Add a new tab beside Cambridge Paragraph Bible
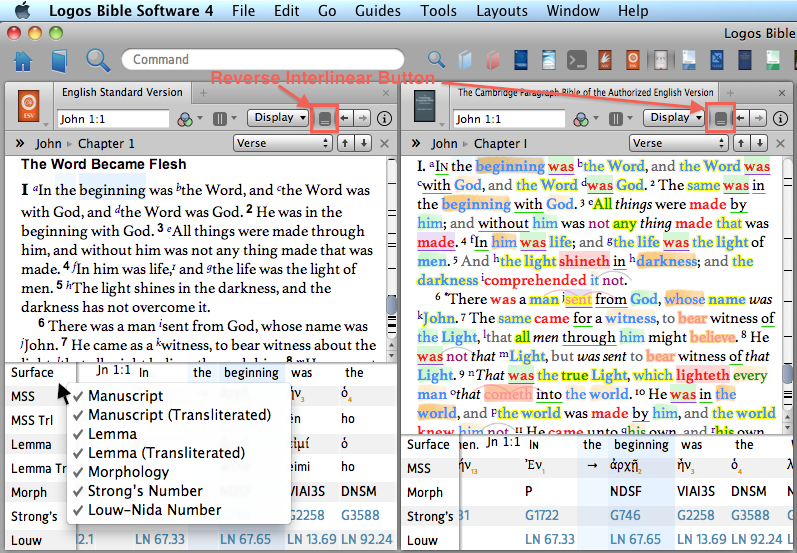The width and height of the screenshot is (797, 553). [x=730, y=93]
